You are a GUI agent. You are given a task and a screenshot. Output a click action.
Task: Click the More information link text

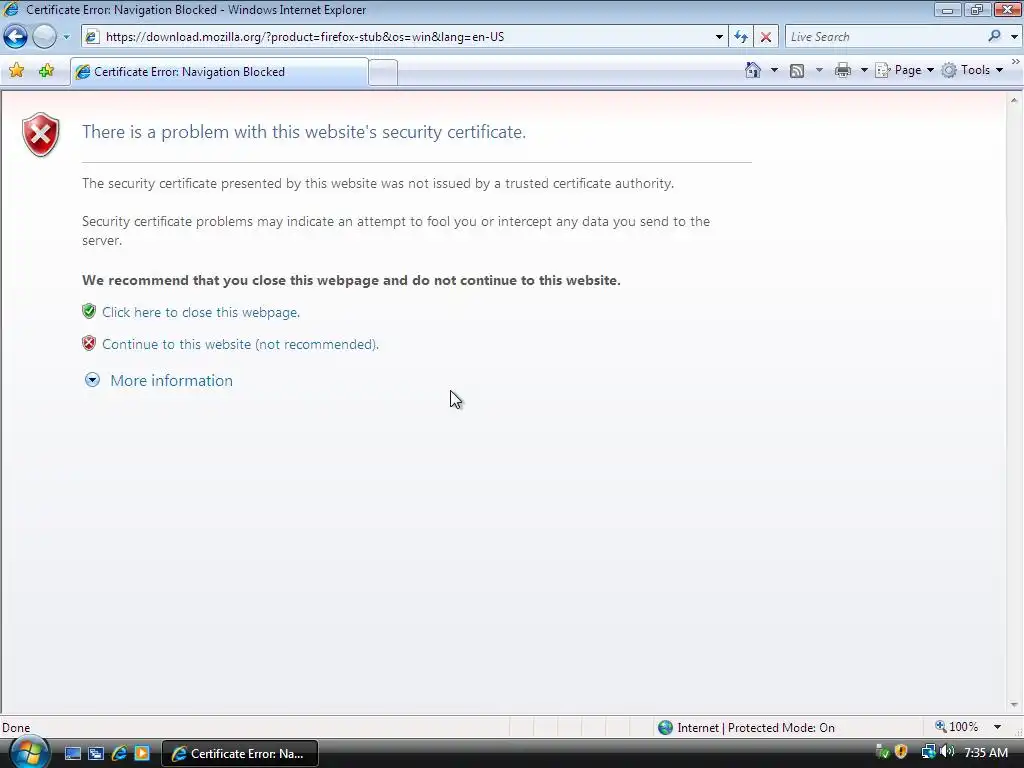(171, 381)
